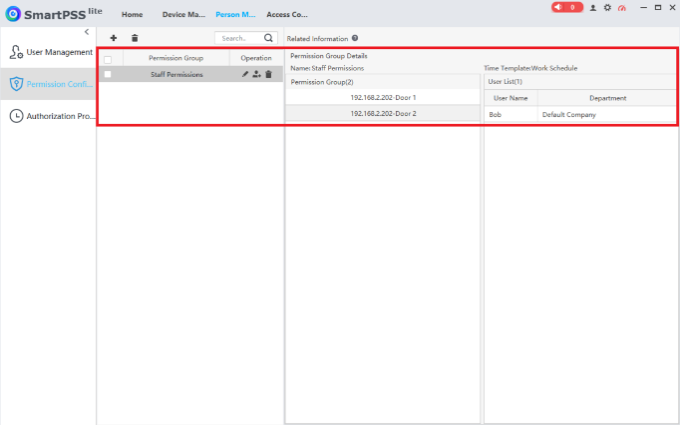680x425 pixels.
Task: Click the User Name column header
Action: [511, 98]
